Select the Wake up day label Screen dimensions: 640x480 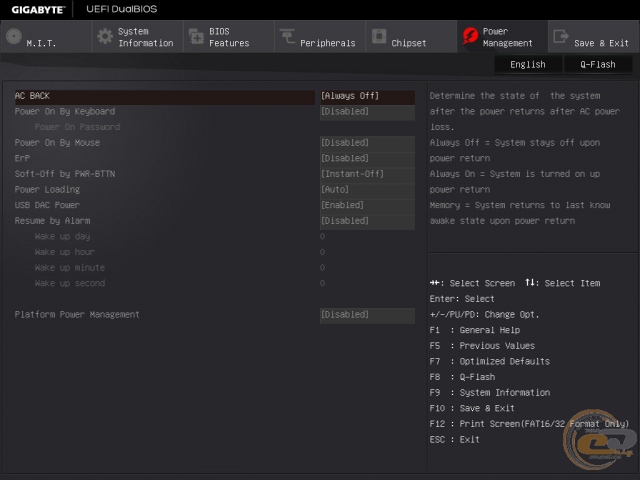62,236
